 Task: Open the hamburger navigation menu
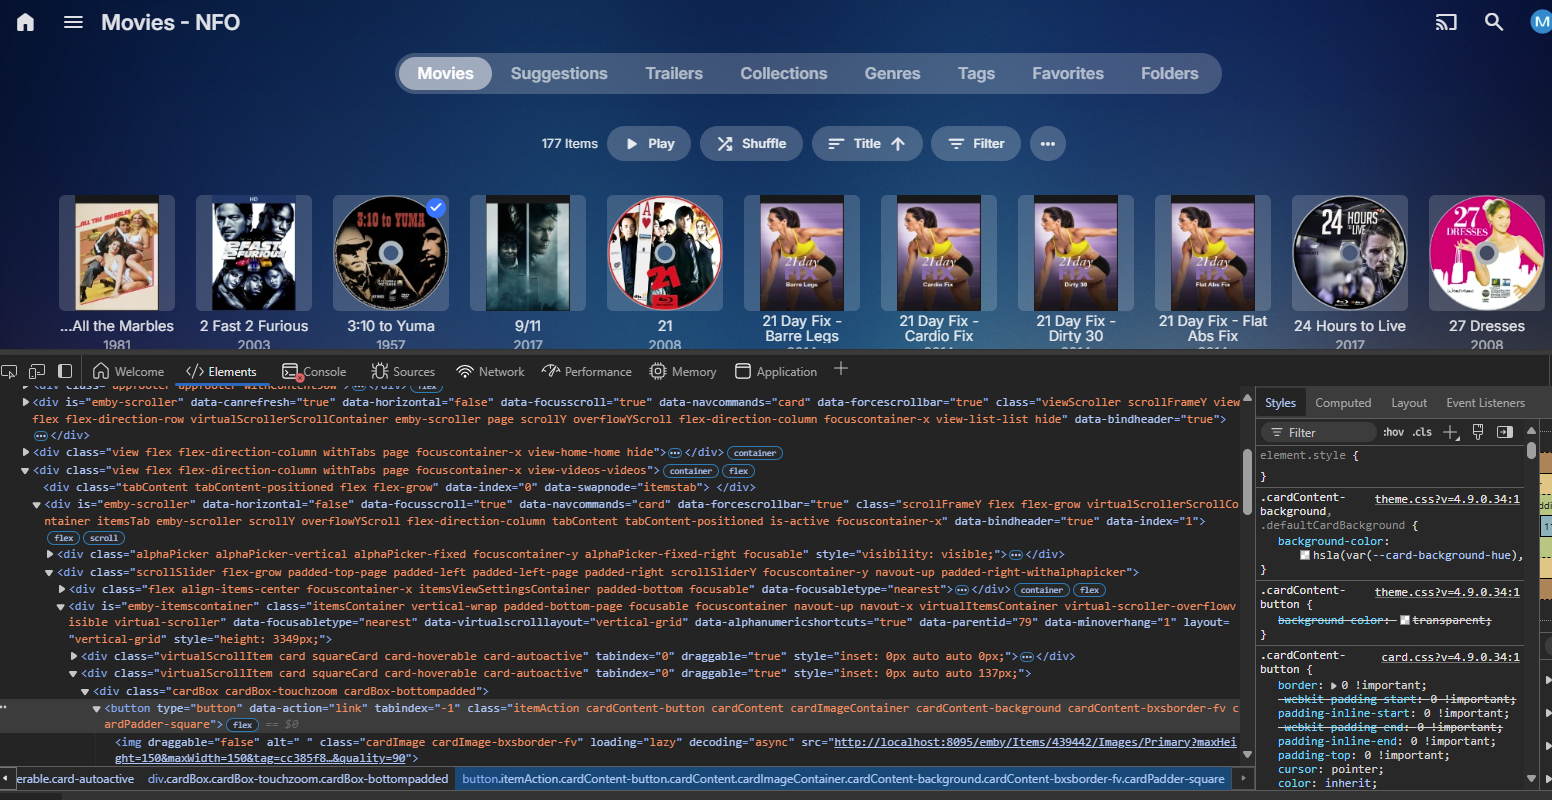point(73,22)
